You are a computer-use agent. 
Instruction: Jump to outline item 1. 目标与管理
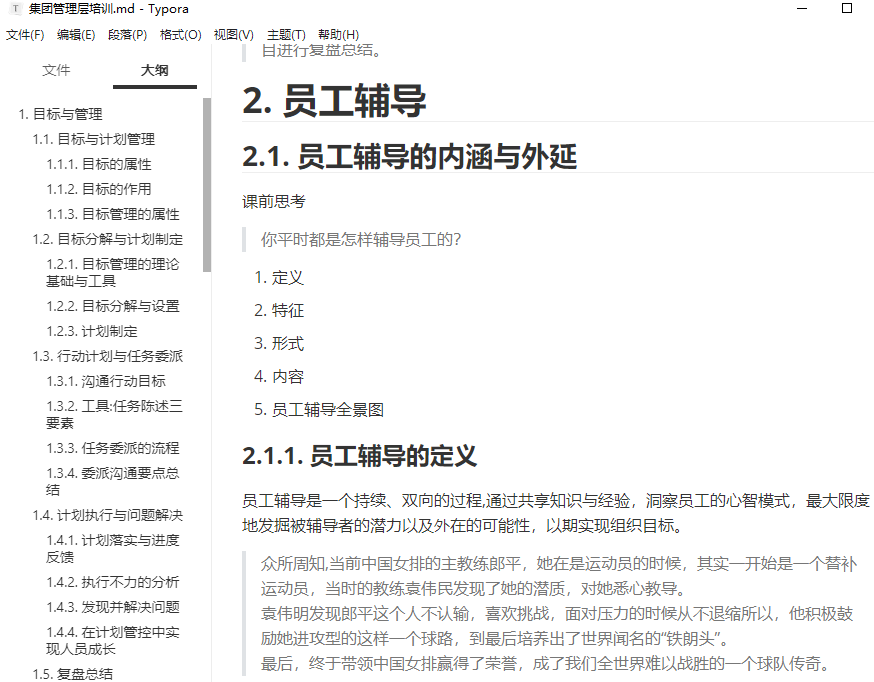(x=60, y=114)
